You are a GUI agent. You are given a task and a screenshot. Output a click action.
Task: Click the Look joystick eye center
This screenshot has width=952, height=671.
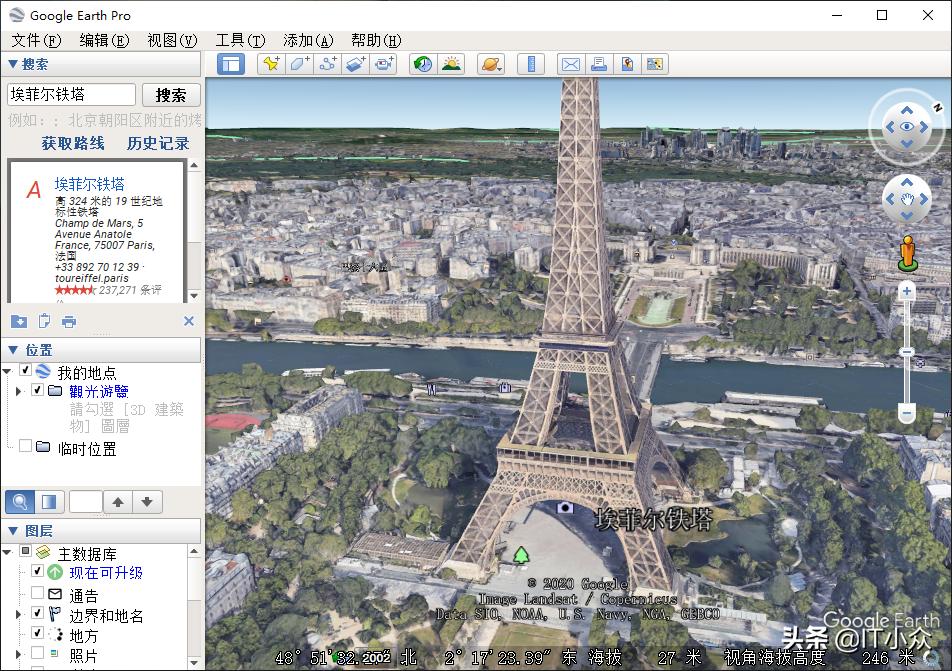[x=906, y=126]
